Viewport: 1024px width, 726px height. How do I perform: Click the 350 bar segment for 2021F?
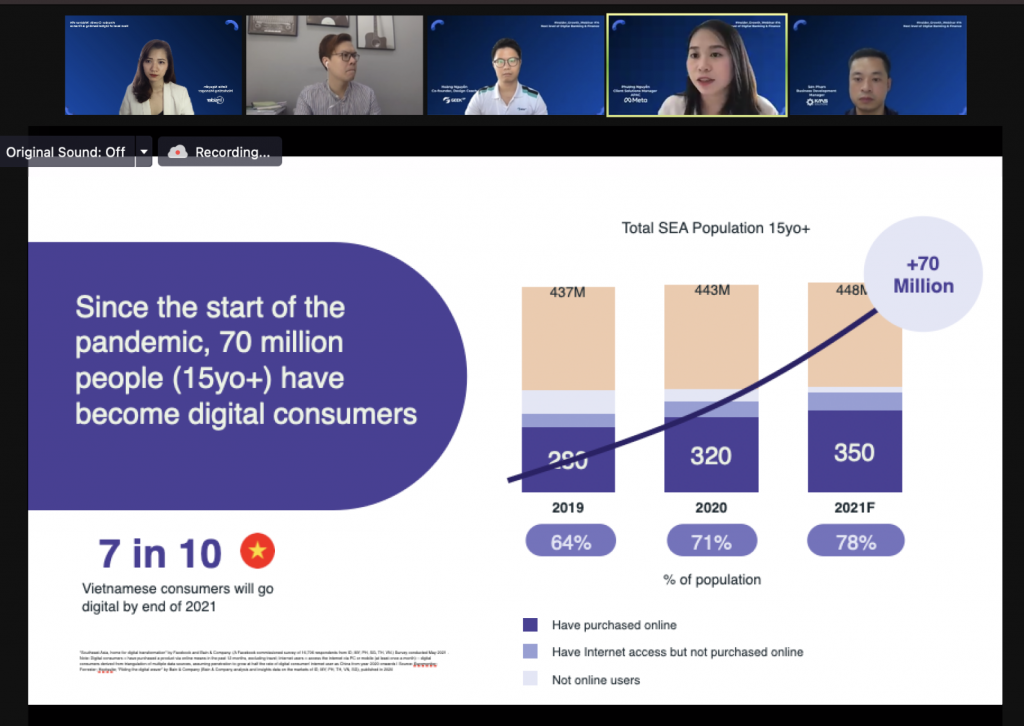click(x=855, y=452)
